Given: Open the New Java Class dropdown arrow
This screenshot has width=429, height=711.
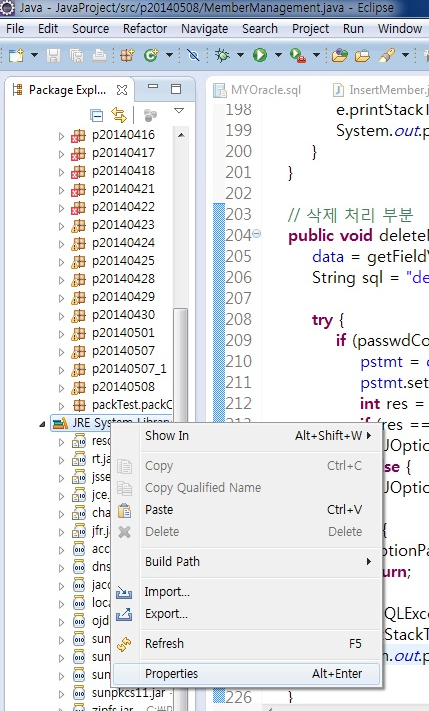Looking at the screenshot, I should 170,55.
